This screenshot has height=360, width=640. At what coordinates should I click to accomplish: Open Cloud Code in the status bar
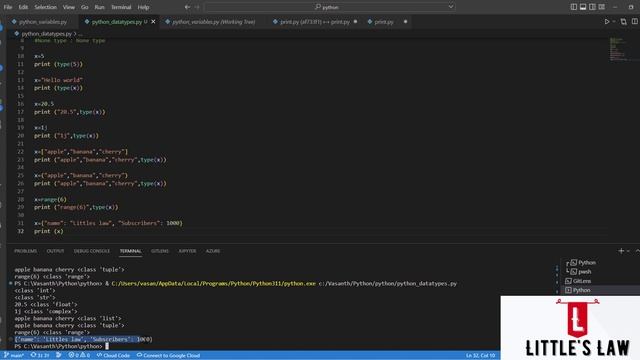tap(113, 355)
